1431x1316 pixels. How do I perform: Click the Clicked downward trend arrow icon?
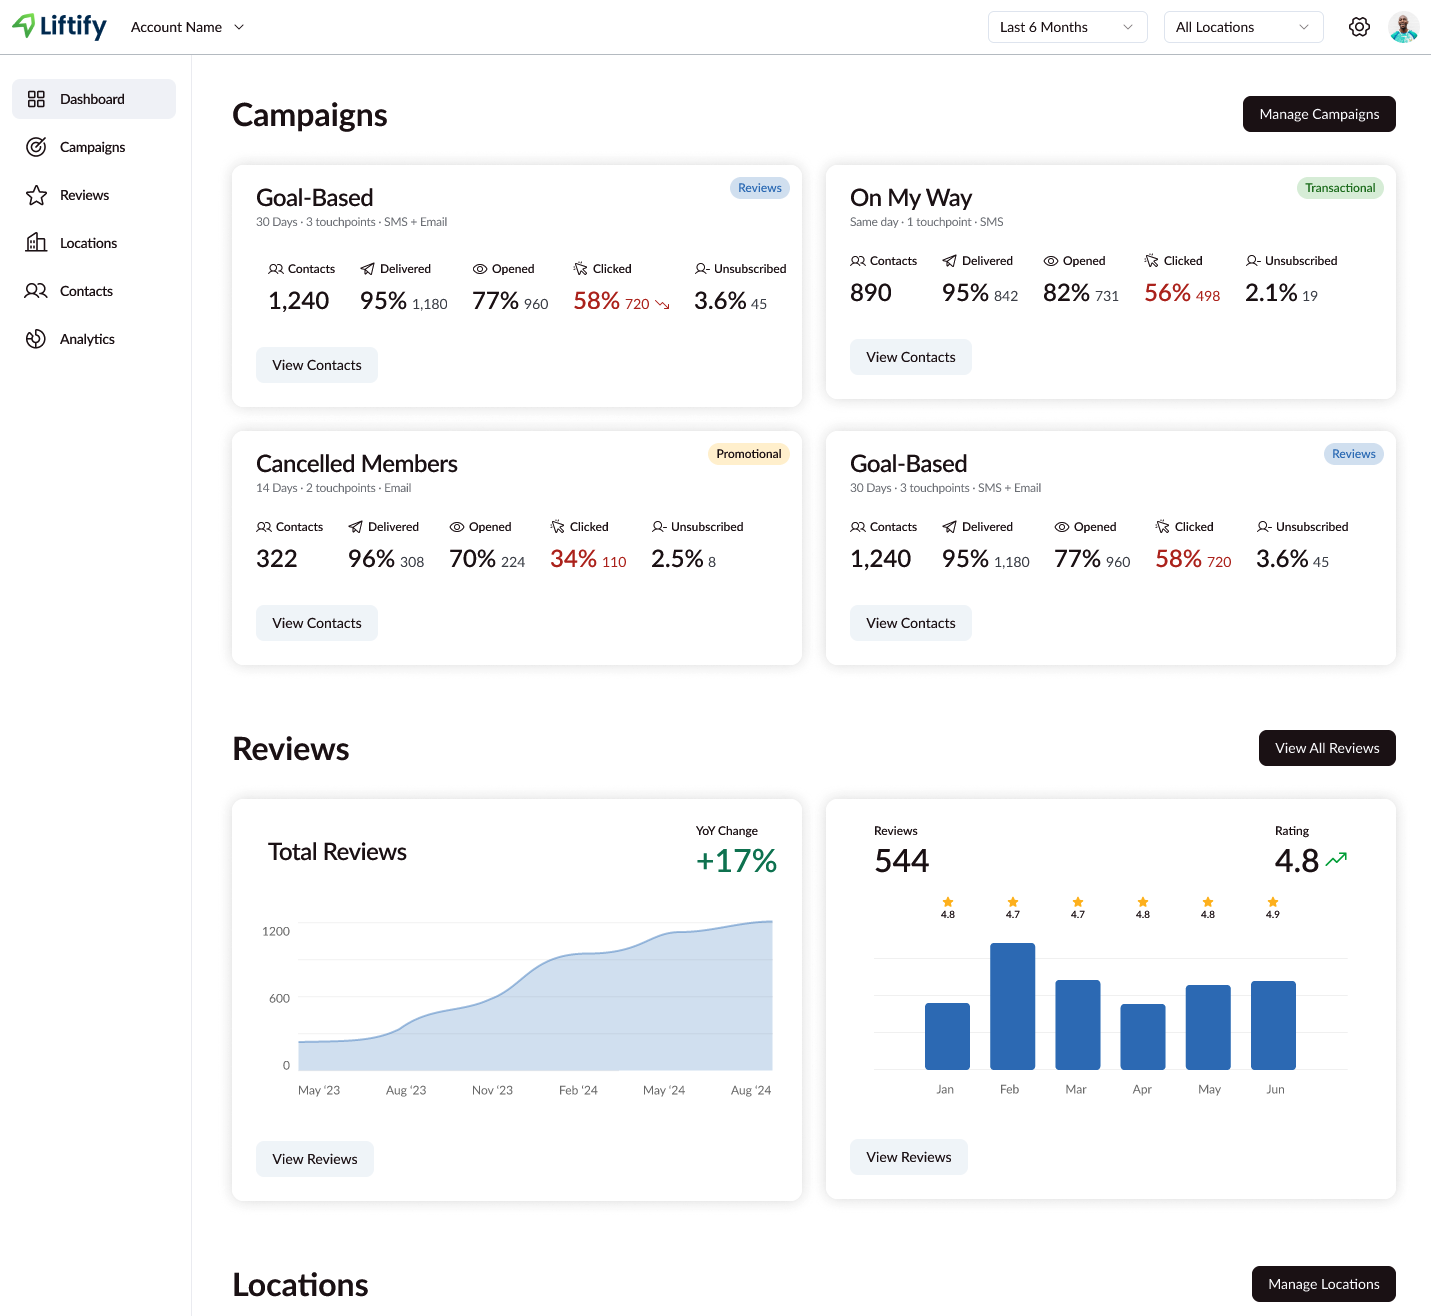tap(662, 304)
